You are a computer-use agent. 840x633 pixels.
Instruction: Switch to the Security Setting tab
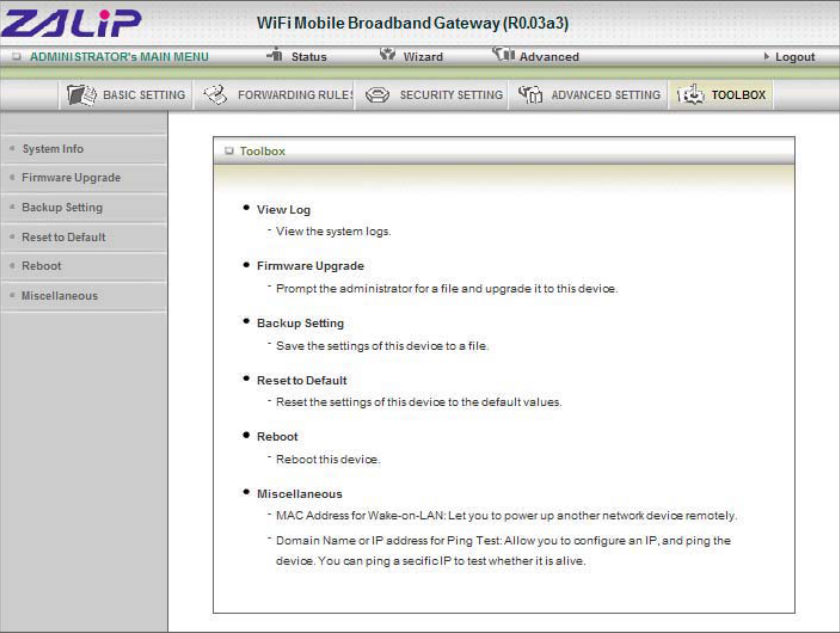coord(432,95)
